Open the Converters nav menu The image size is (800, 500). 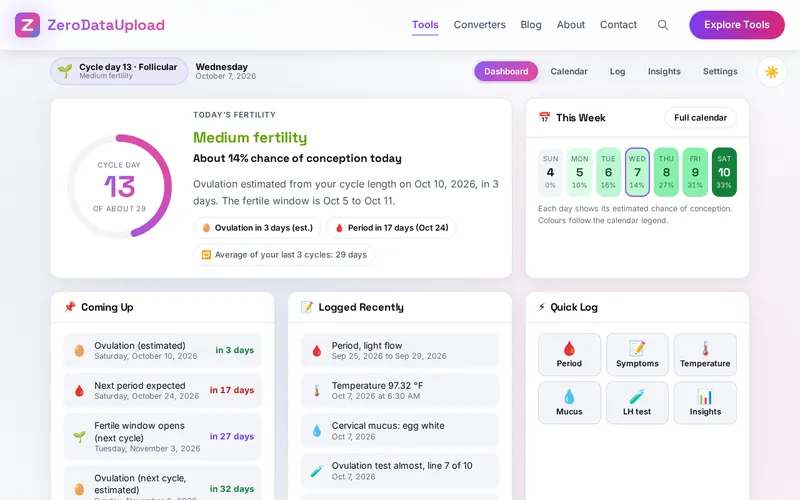tap(480, 25)
